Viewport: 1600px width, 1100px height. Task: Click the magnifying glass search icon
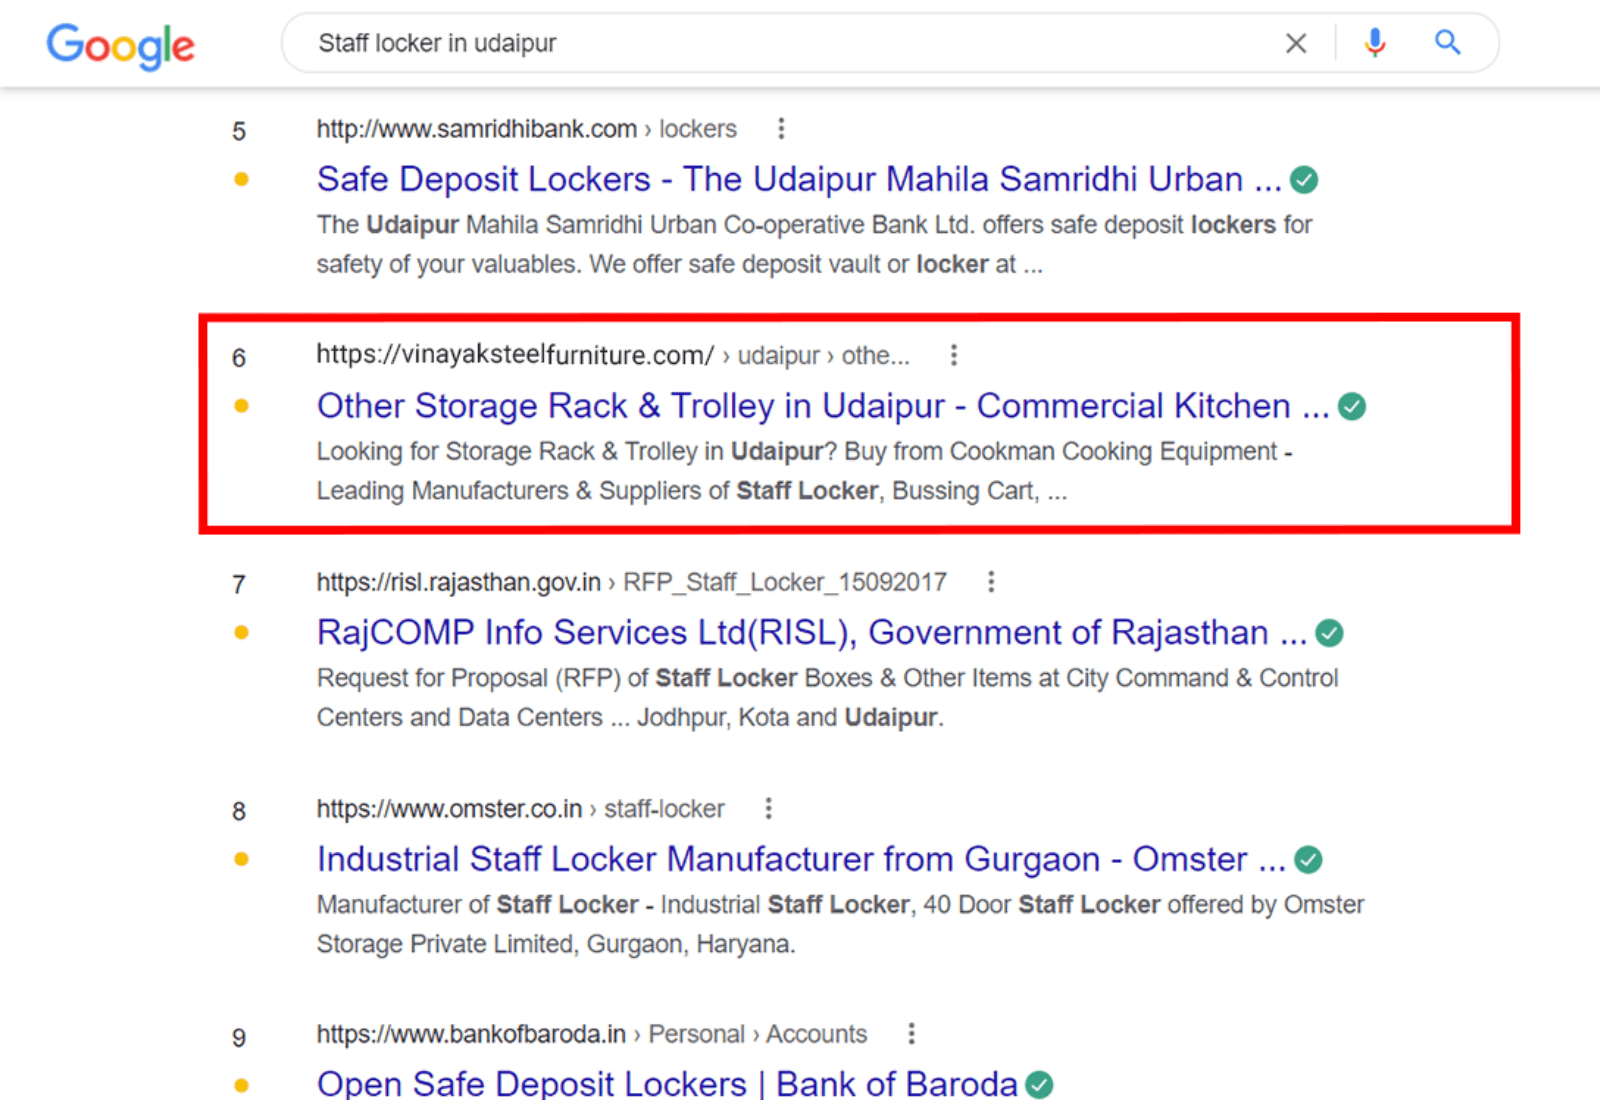pyautogui.click(x=1447, y=43)
